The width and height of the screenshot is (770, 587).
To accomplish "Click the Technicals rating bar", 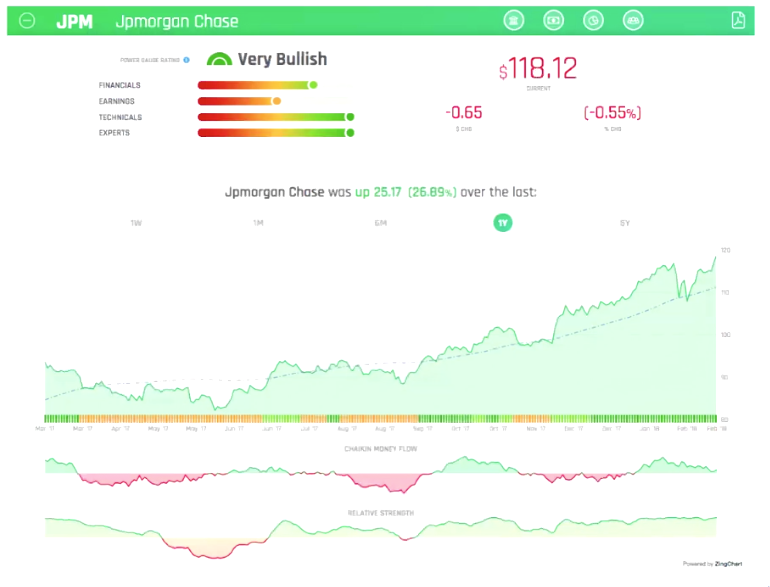I will pyautogui.click(x=276, y=117).
